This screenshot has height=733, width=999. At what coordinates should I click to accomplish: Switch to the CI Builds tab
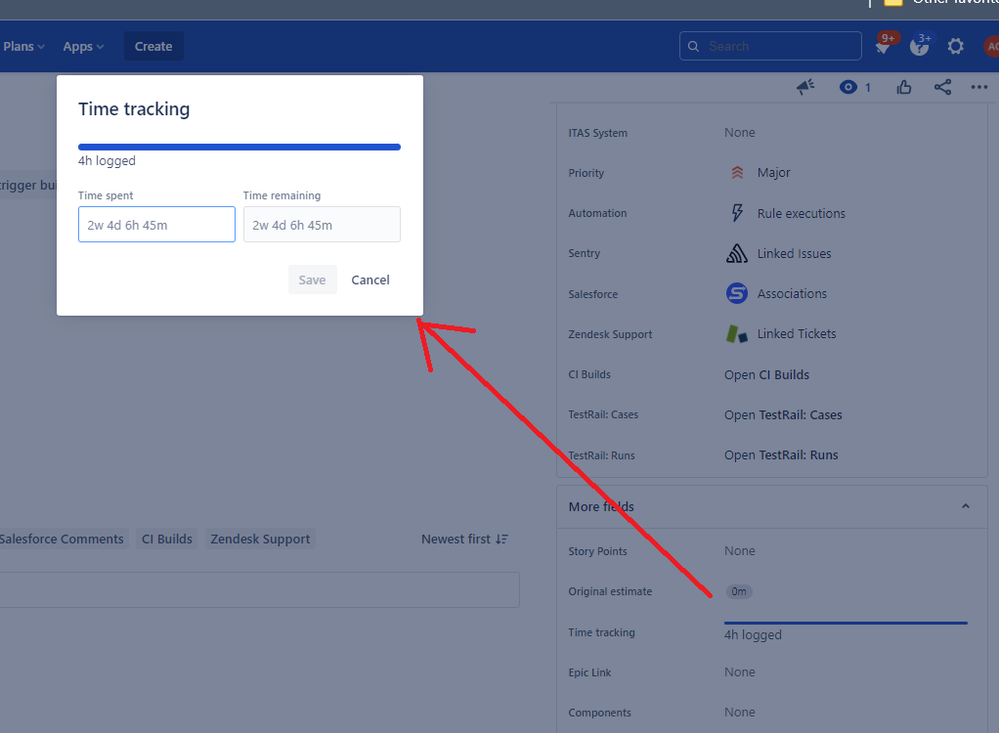[167, 539]
